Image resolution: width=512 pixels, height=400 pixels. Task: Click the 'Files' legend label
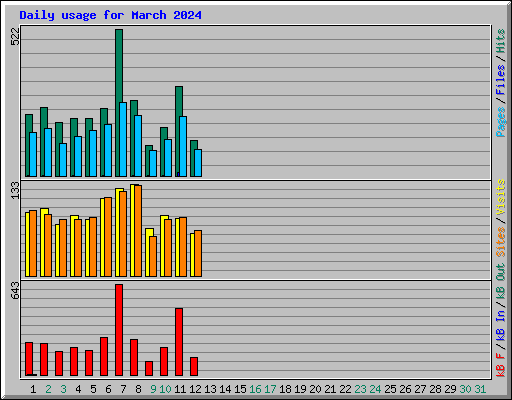[x=501, y=79]
